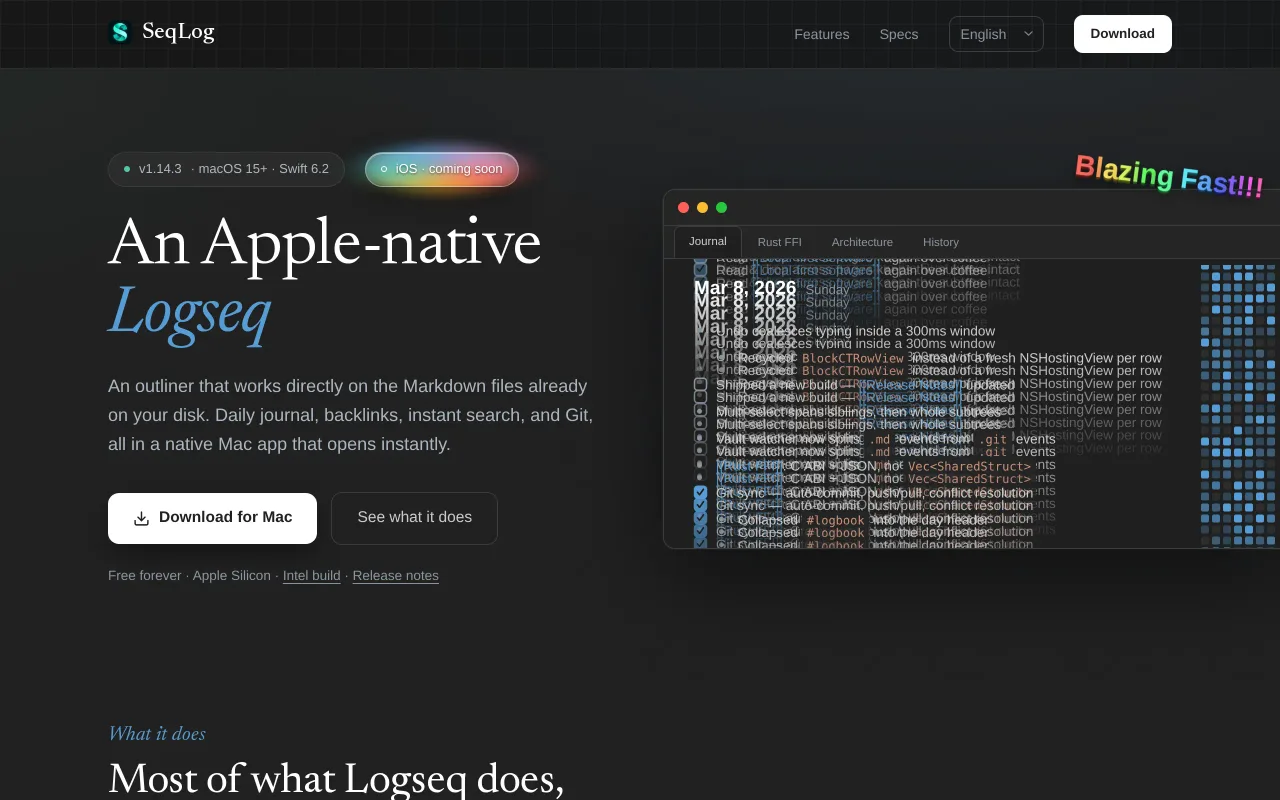Click the See what it does button
The width and height of the screenshot is (1280, 800).
pos(414,518)
